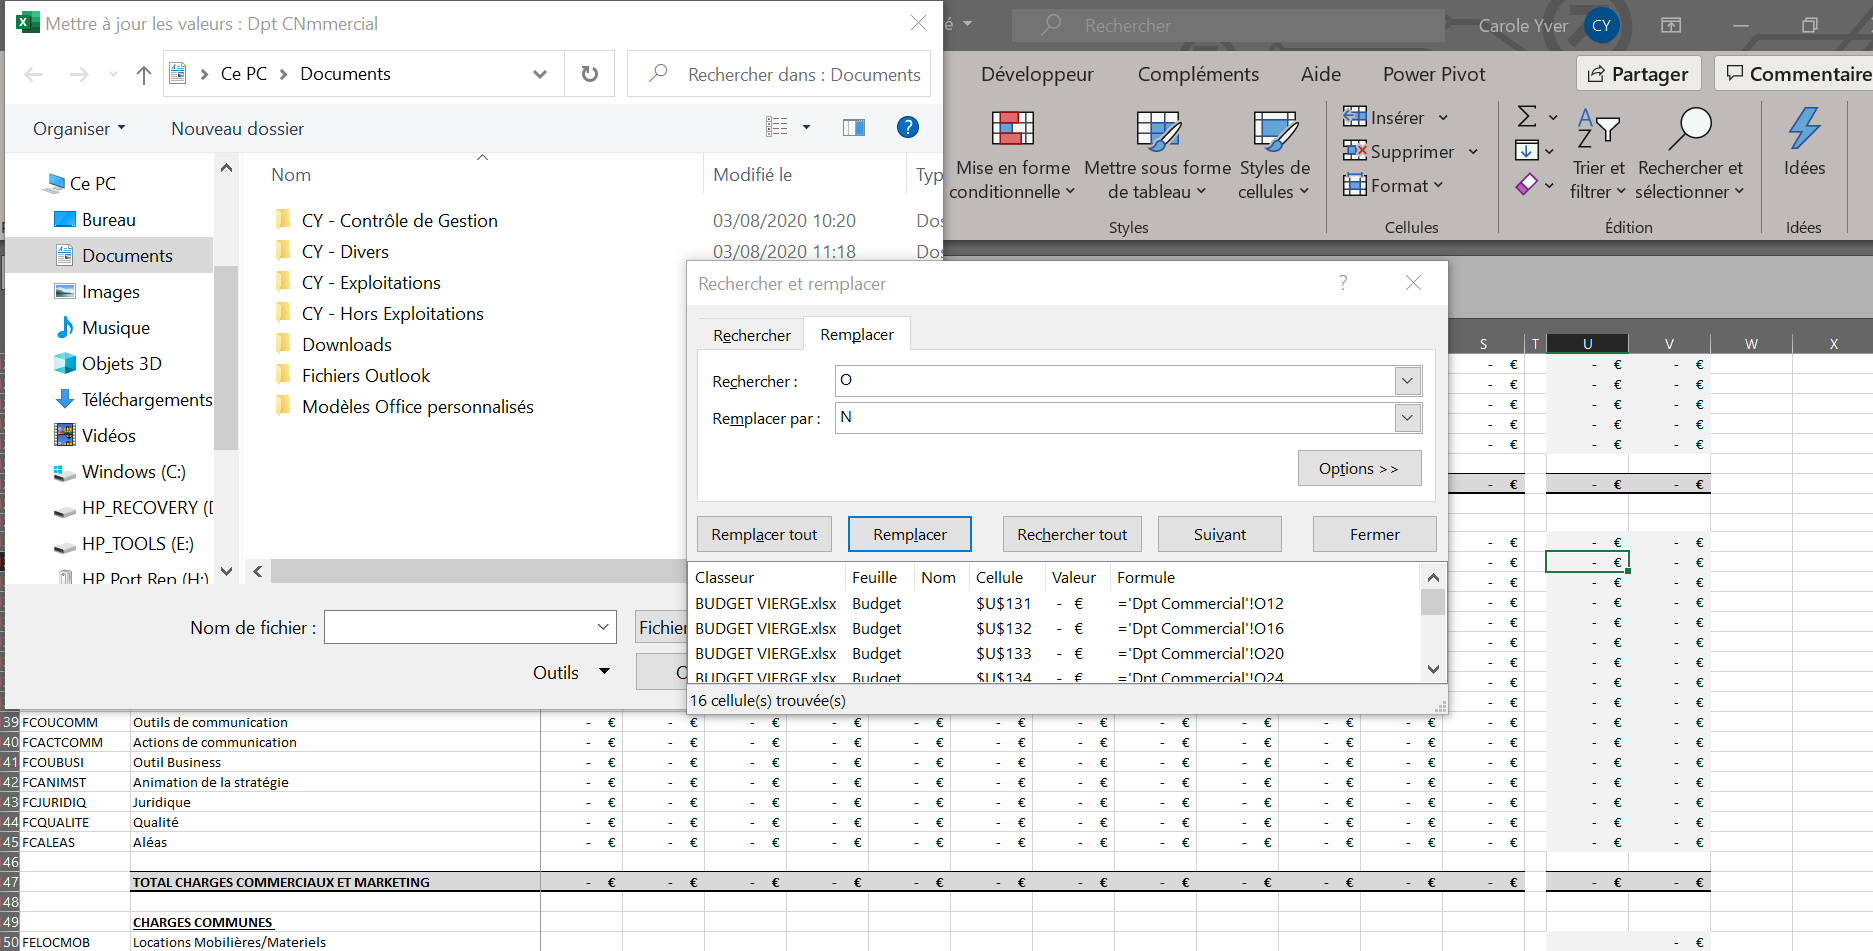1873x951 pixels.
Task: Click the AutoSum sigma icon
Action: 1527,117
